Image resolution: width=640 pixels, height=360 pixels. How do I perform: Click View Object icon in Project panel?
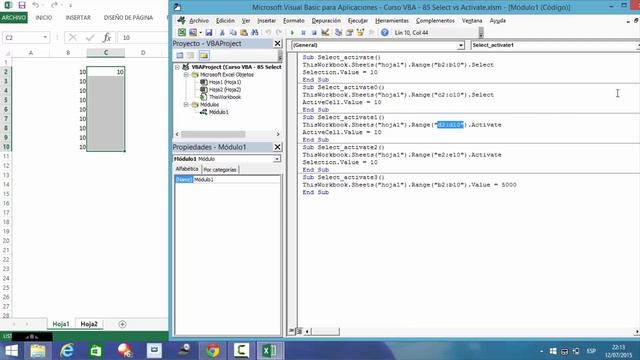click(191, 56)
